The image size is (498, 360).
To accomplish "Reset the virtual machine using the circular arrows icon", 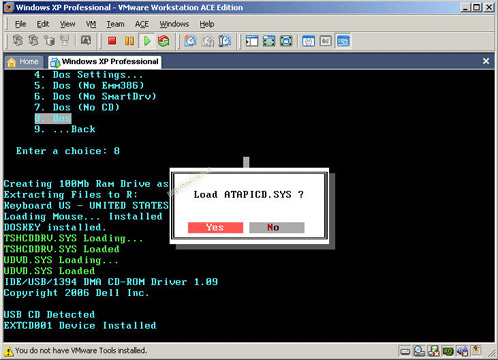I will pyautogui.click(x=163, y=41).
